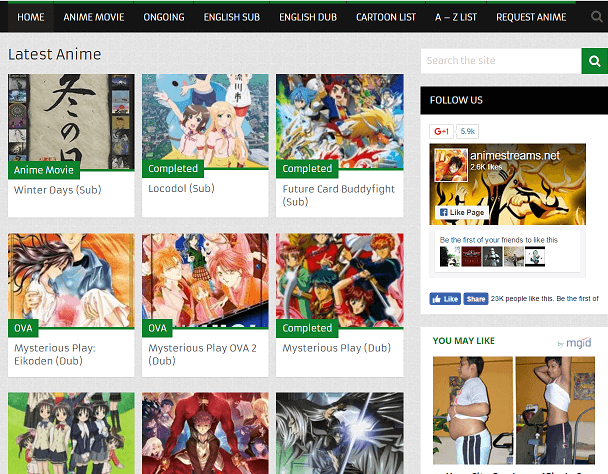608x474 pixels.
Task: Click the OVA badge on Mysterious Play: Eikoden
Action: pyautogui.click(x=23, y=328)
